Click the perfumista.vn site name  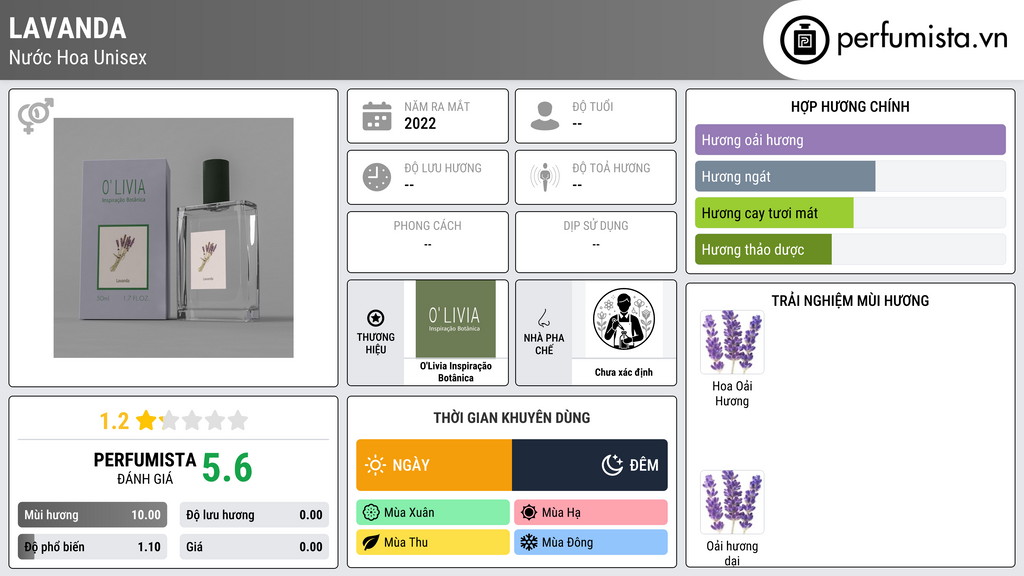(922, 39)
